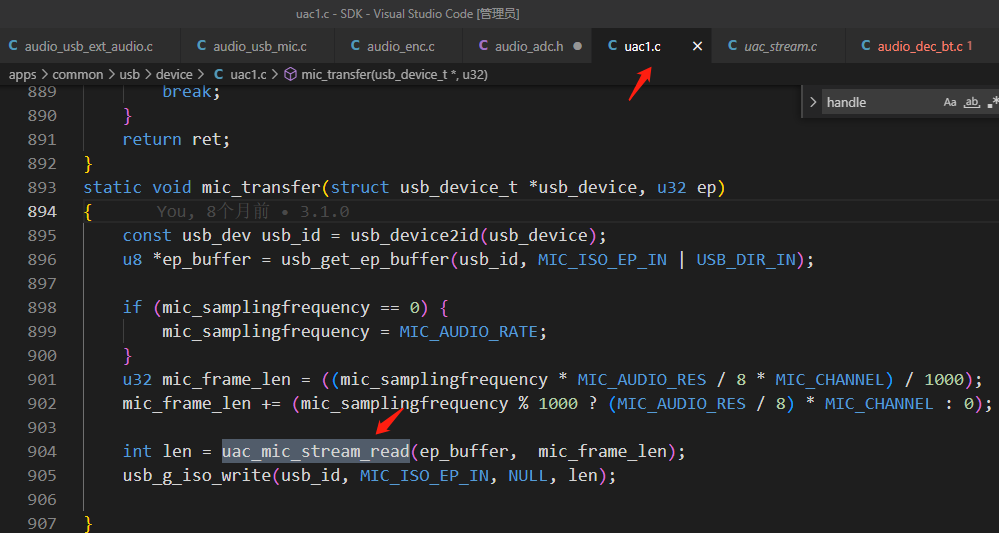Click the 'usb' breadcrumb segment
The height and width of the screenshot is (533, 999).
pos(129,75)
